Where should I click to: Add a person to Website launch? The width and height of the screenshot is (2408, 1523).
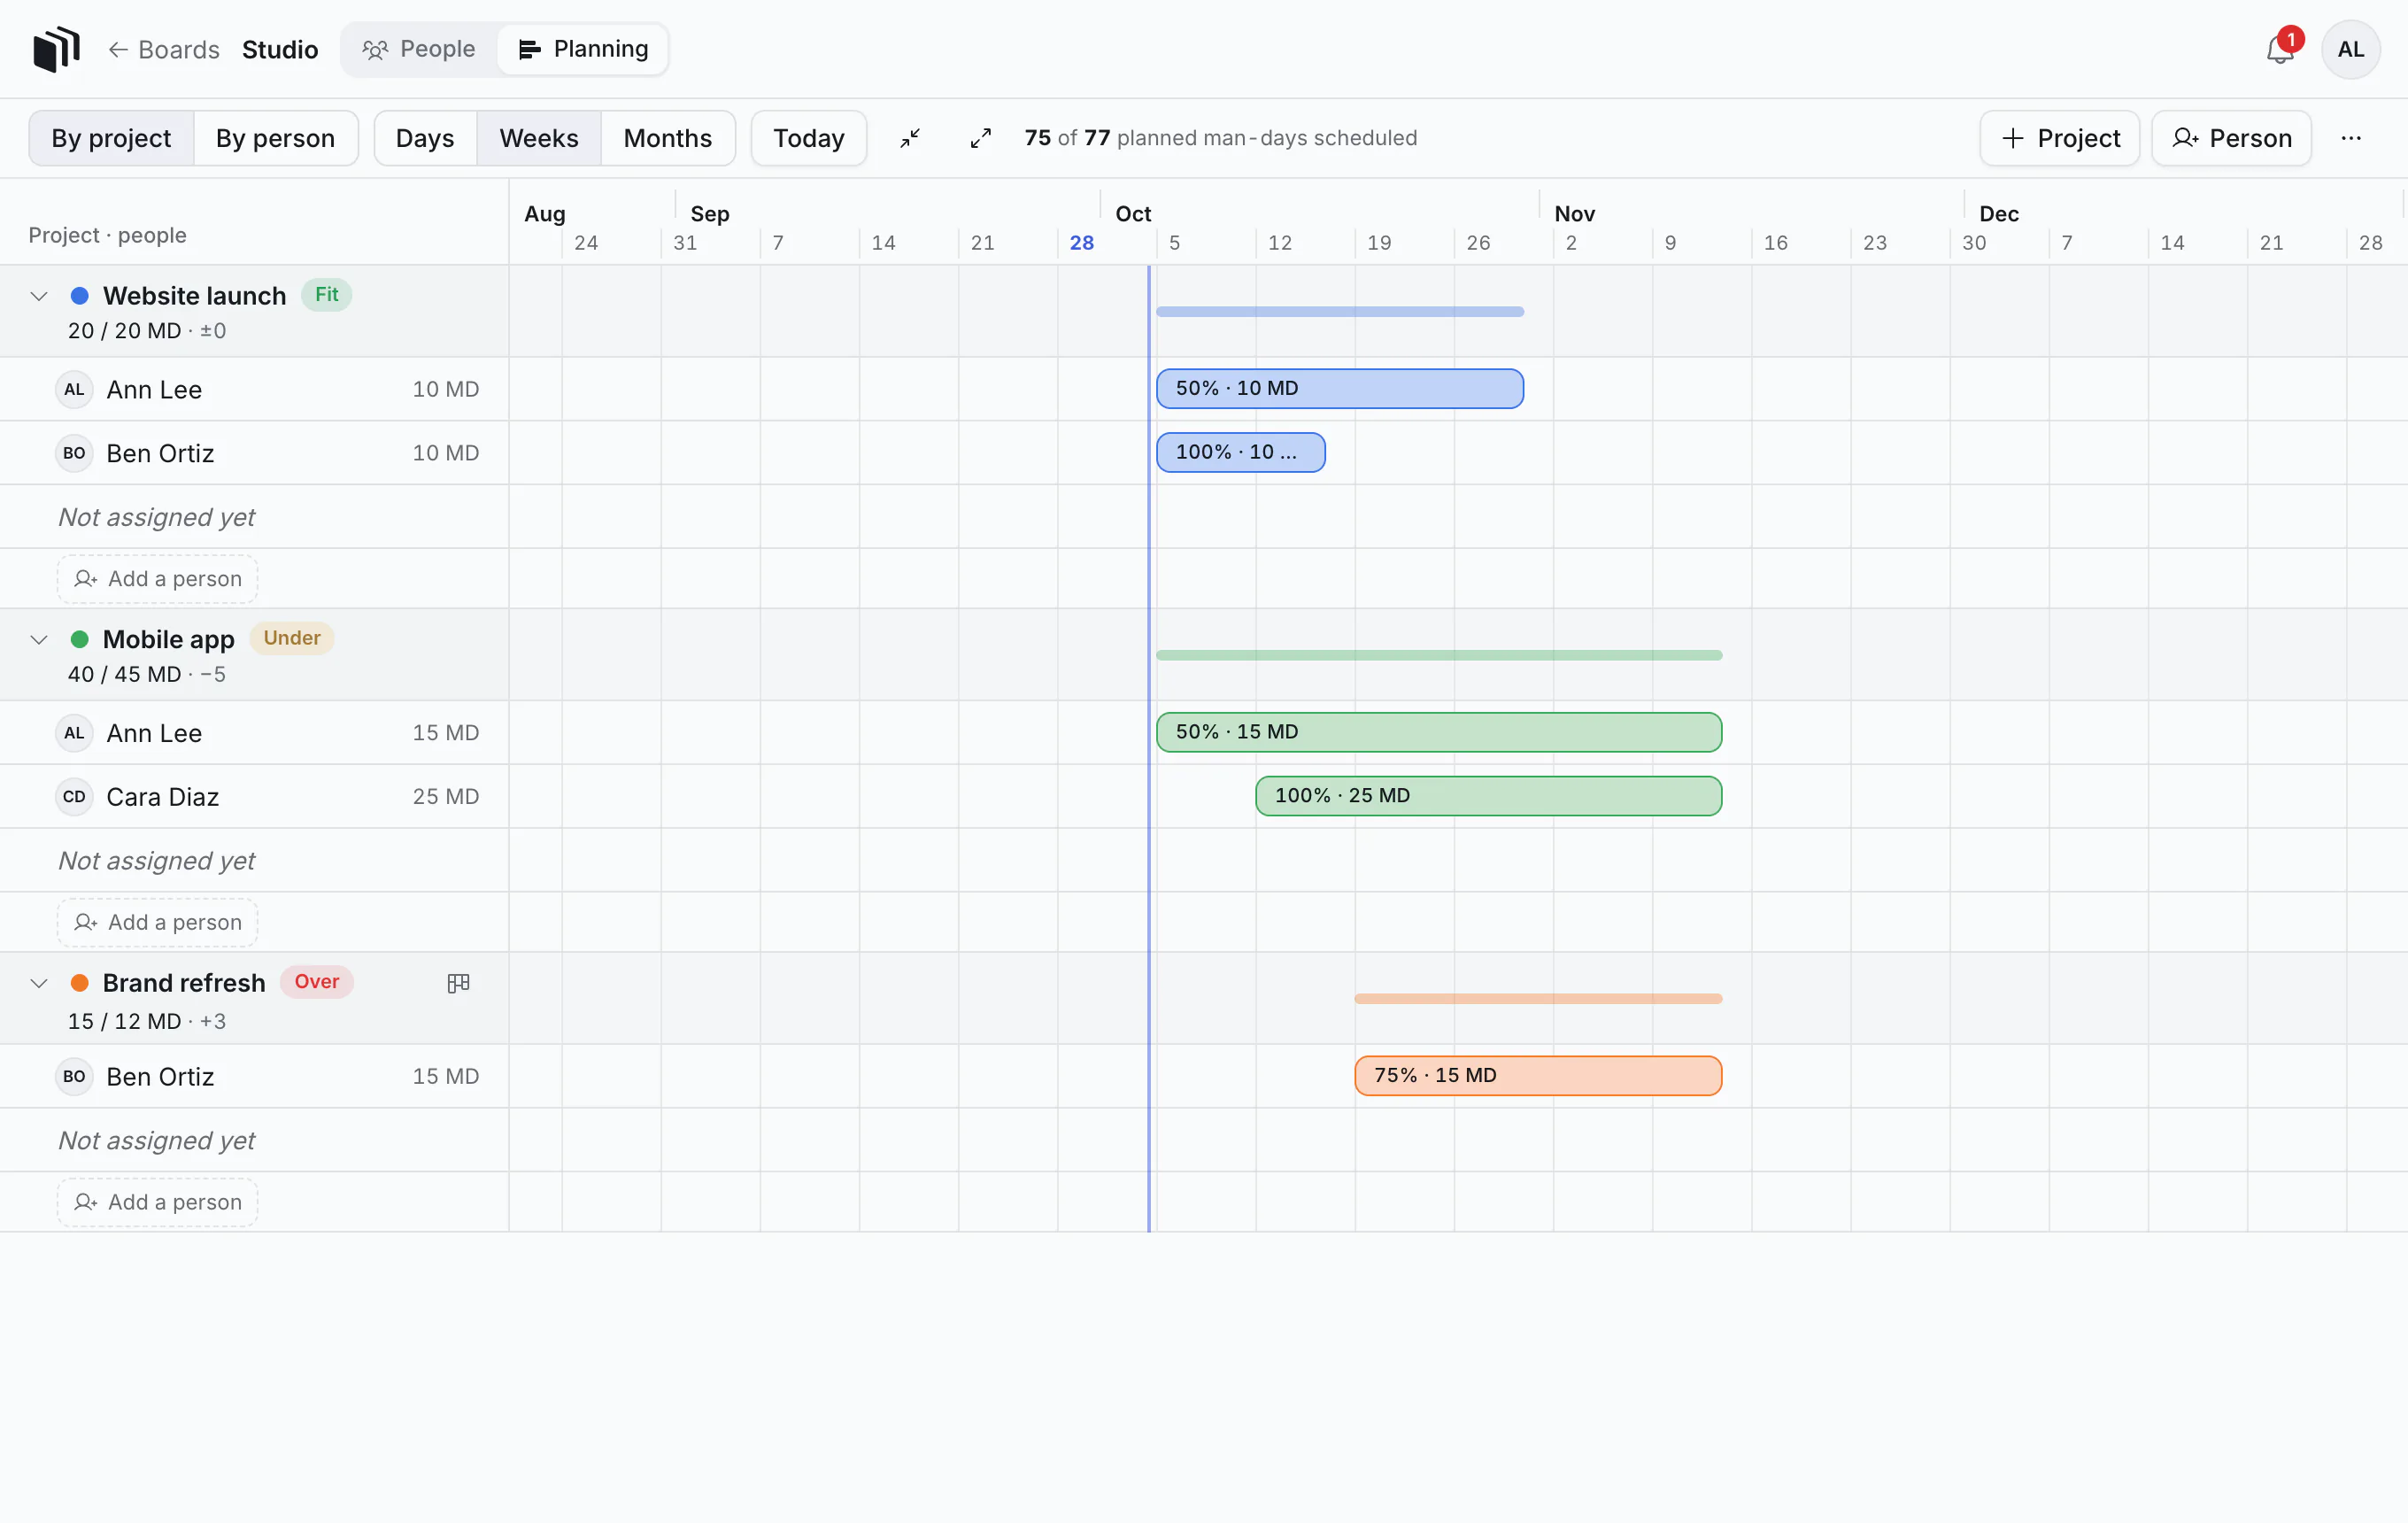(x=158, y=579)
